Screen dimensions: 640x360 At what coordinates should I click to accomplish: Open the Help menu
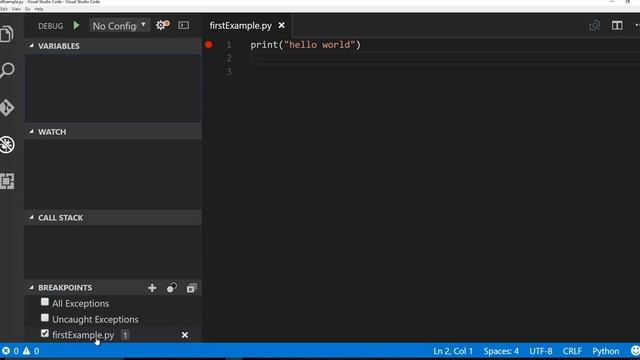click(39, 9)
